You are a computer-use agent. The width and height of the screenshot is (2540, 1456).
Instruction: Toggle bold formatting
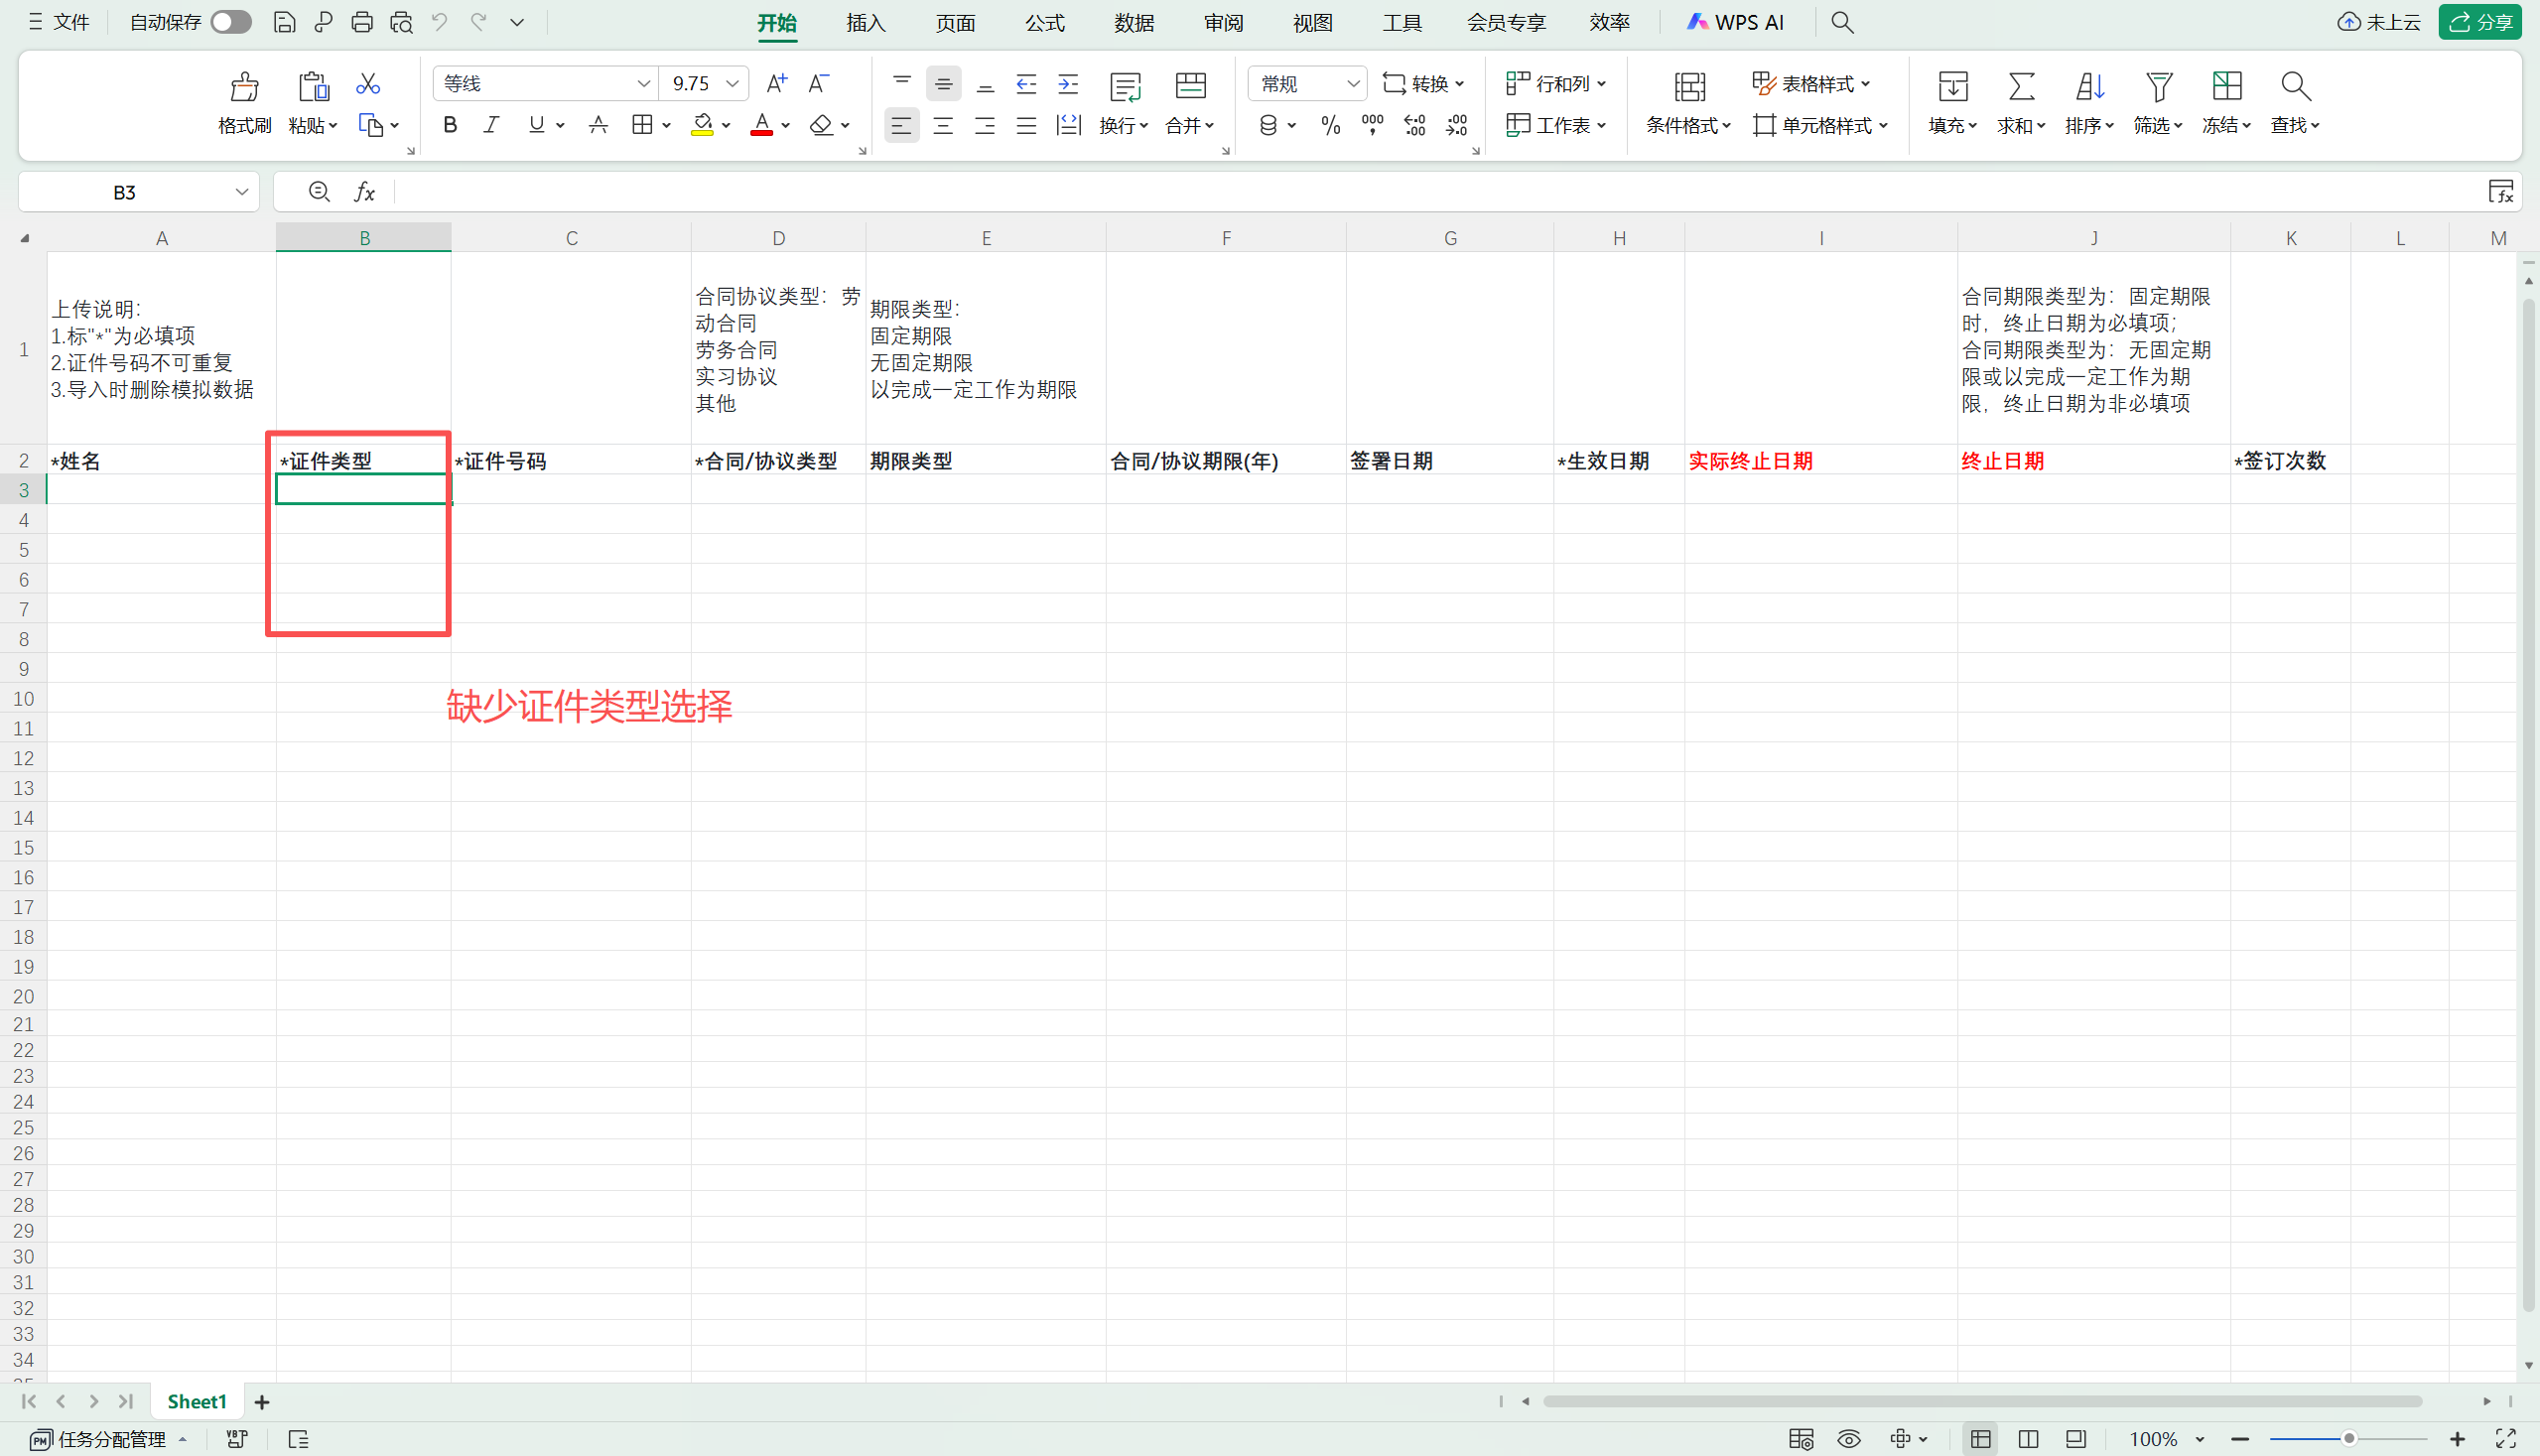[450, 125]
